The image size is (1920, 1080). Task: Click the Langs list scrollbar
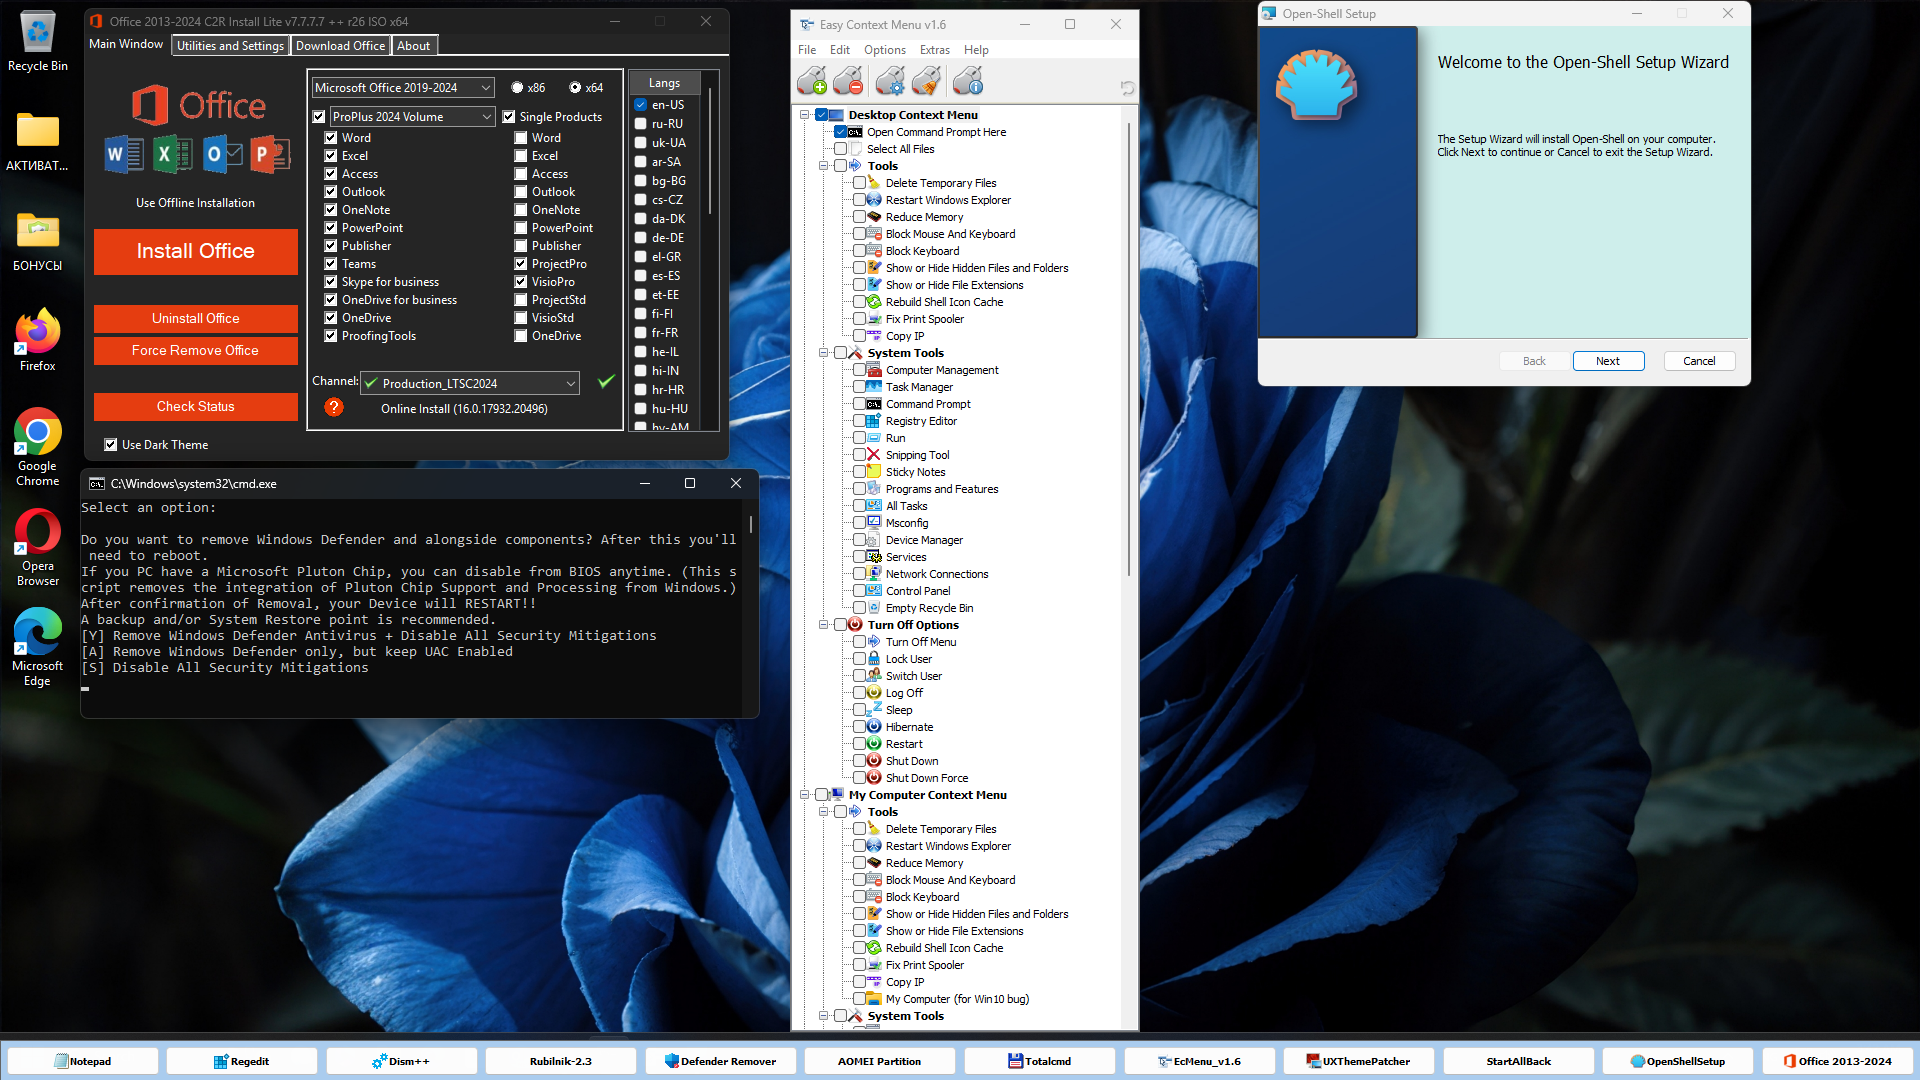pyautogui.click(x=710, y=150)
